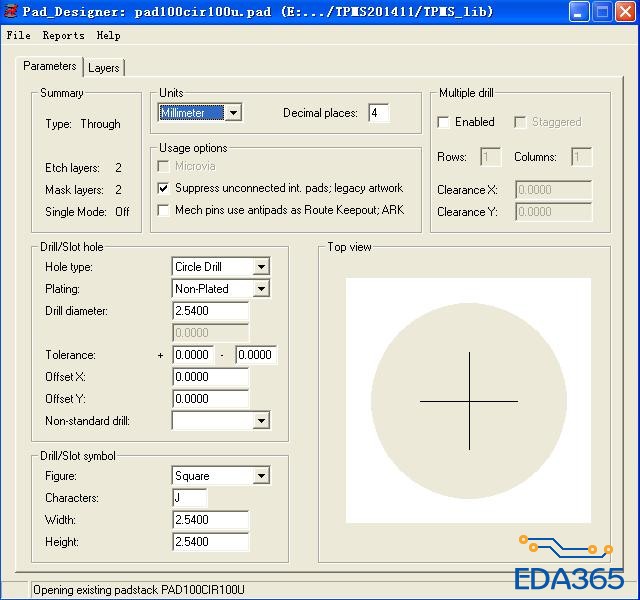The width and height of the screenshot is (640, 600).
Task: Uncheck Suppress unconnected int. pads option
Action: click(x=163, y=188)
